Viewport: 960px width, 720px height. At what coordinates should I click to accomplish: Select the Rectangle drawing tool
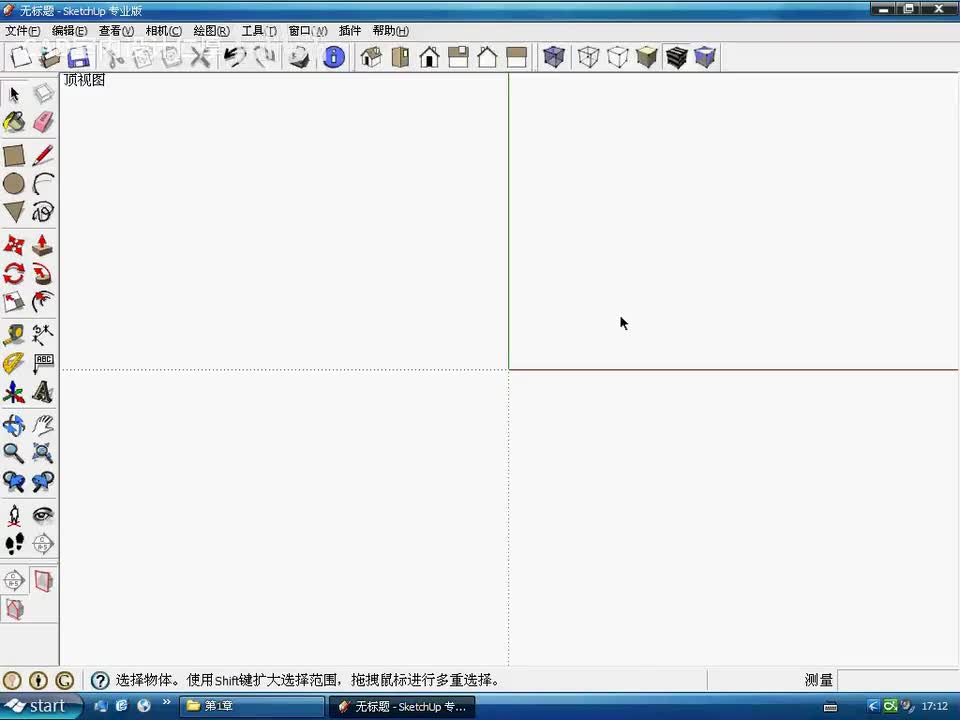[14, 156]
